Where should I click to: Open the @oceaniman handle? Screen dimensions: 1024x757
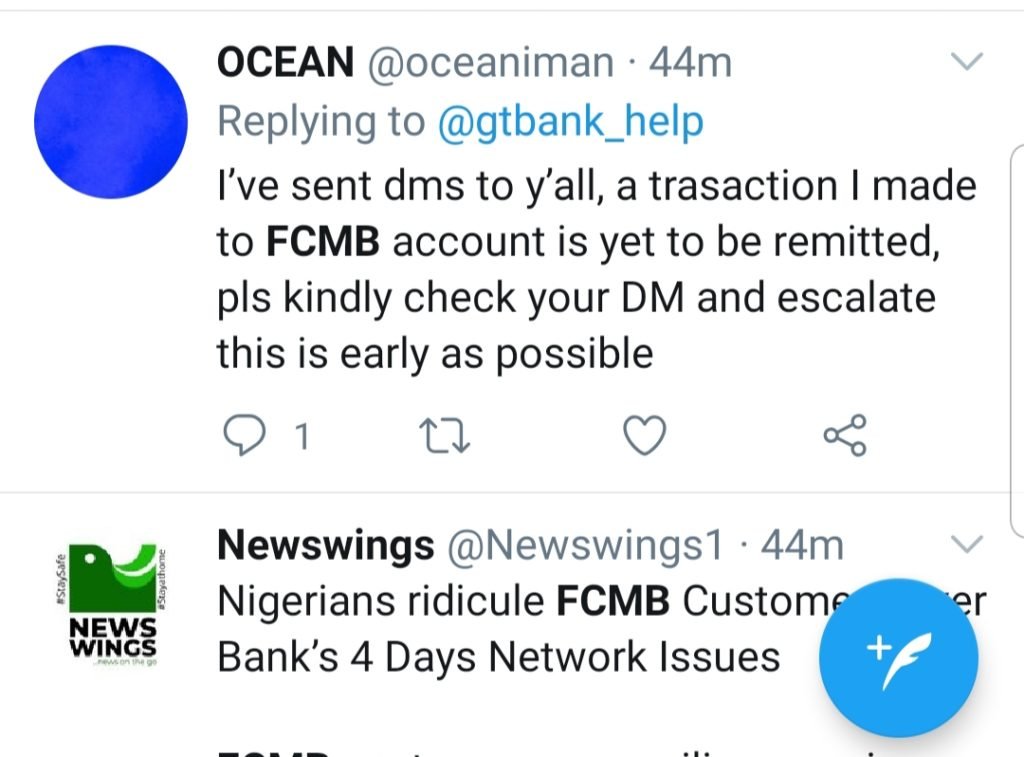[x=491, y=63]
